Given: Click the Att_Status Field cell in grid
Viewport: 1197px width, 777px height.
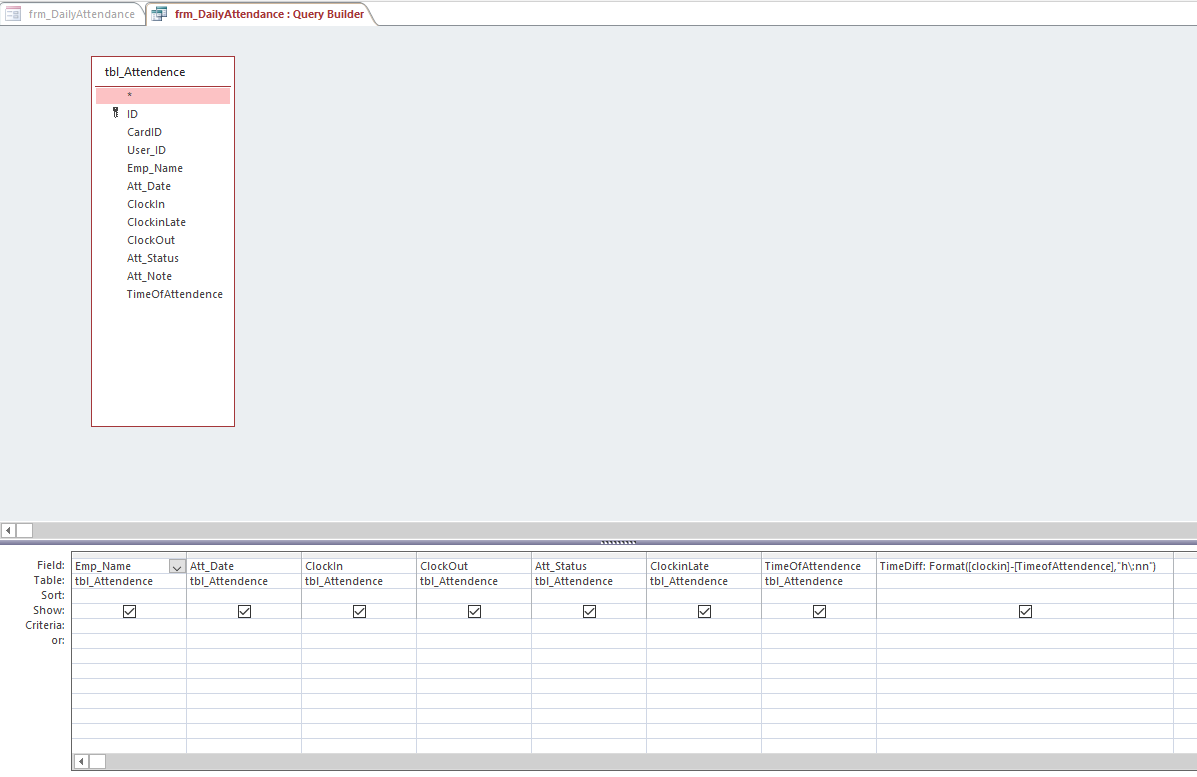Looking at the screenshot, I should pyautogui.click(x=589, y=566).
